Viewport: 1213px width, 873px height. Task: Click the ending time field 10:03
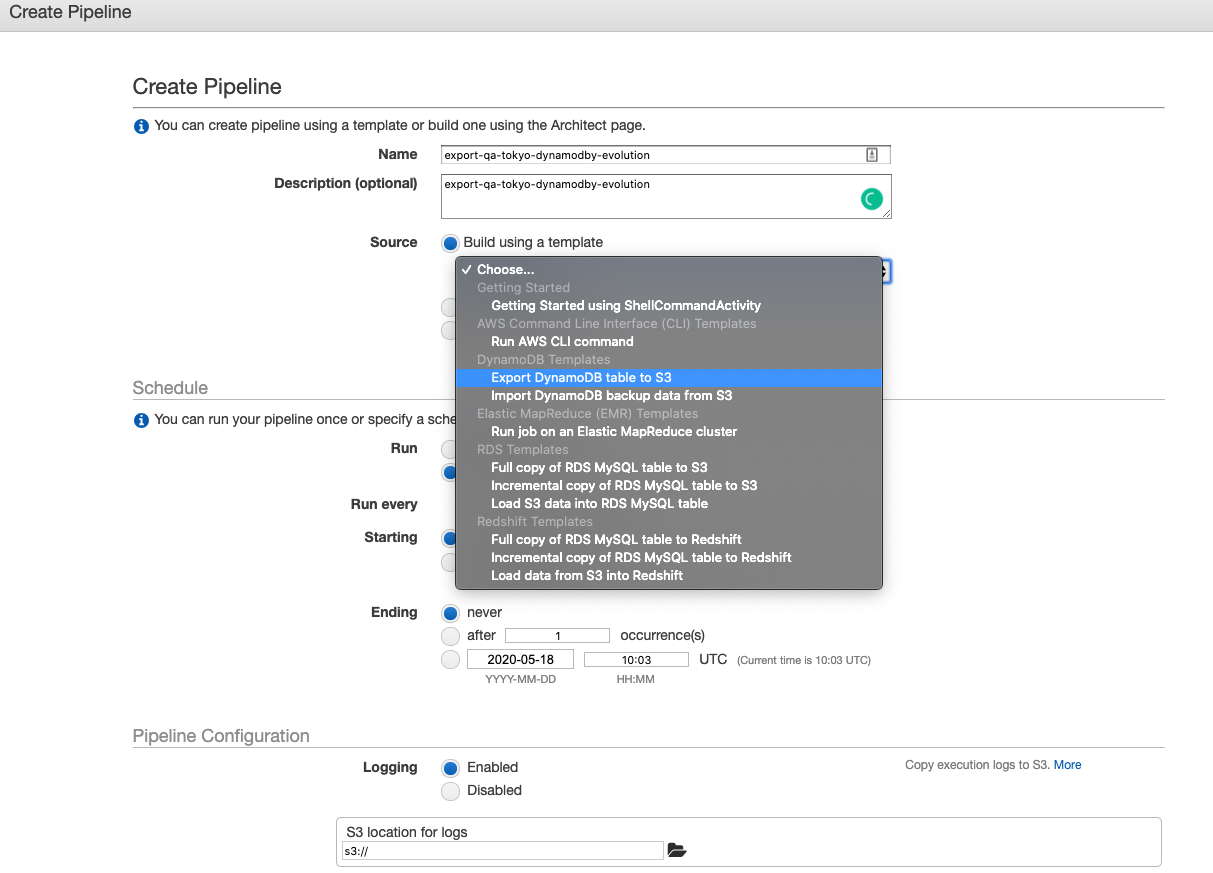click(636, 660)
